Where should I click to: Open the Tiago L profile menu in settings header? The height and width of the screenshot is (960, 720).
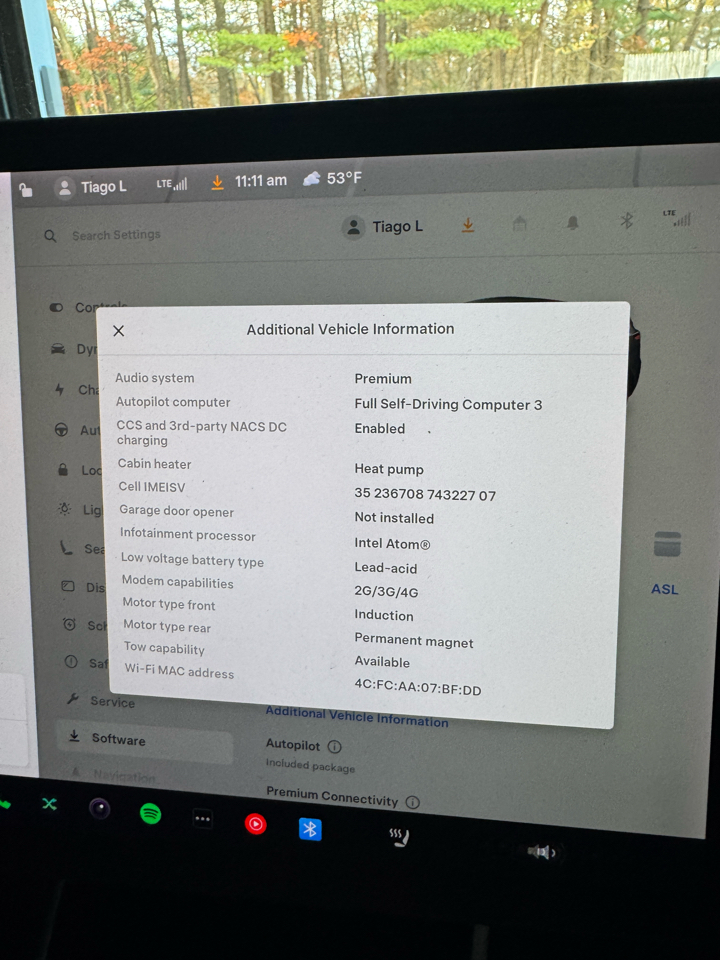pyautogui.click(x=384, y=227)
